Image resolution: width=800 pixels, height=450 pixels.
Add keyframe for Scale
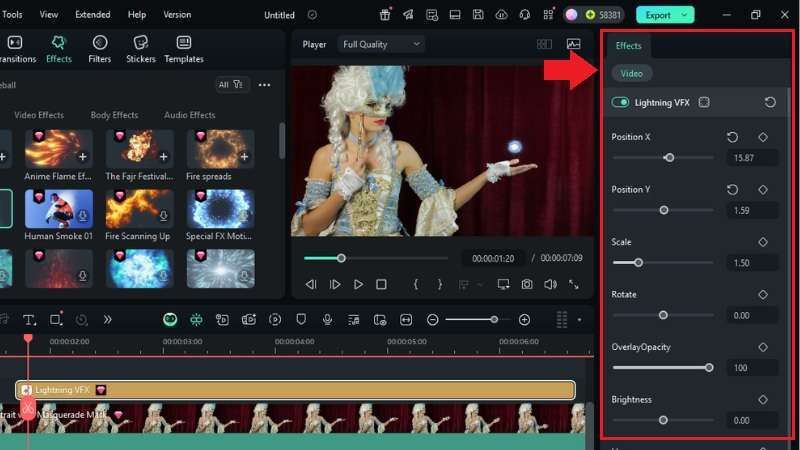763,242
